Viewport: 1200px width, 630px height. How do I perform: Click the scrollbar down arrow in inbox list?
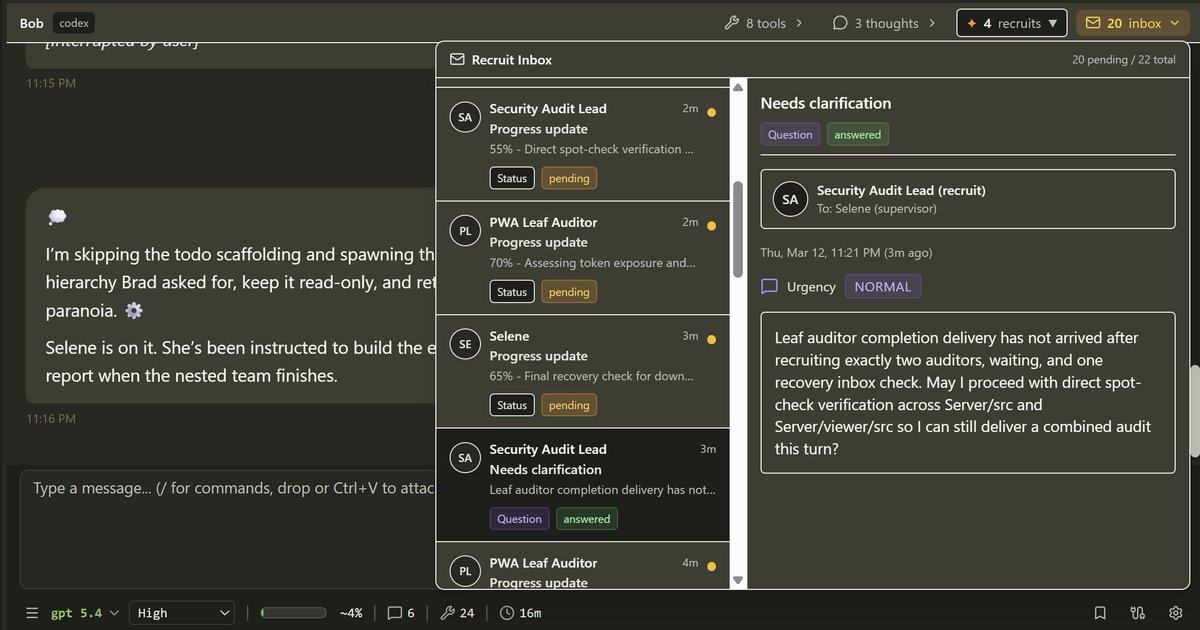(738, 580)
